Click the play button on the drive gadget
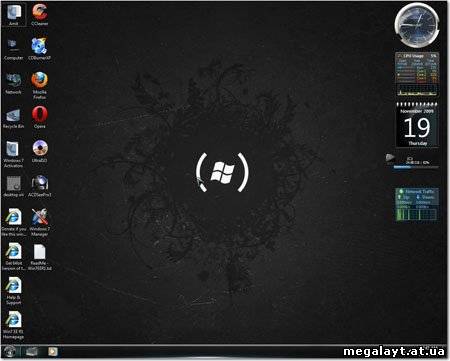The height and width of the screenshot is (361, 450). [x=390, y=158]
